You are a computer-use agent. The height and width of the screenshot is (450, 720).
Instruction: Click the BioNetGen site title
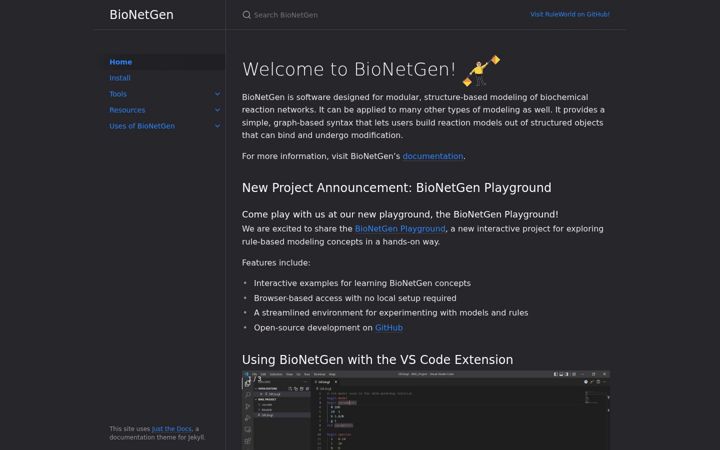(141, 15)
